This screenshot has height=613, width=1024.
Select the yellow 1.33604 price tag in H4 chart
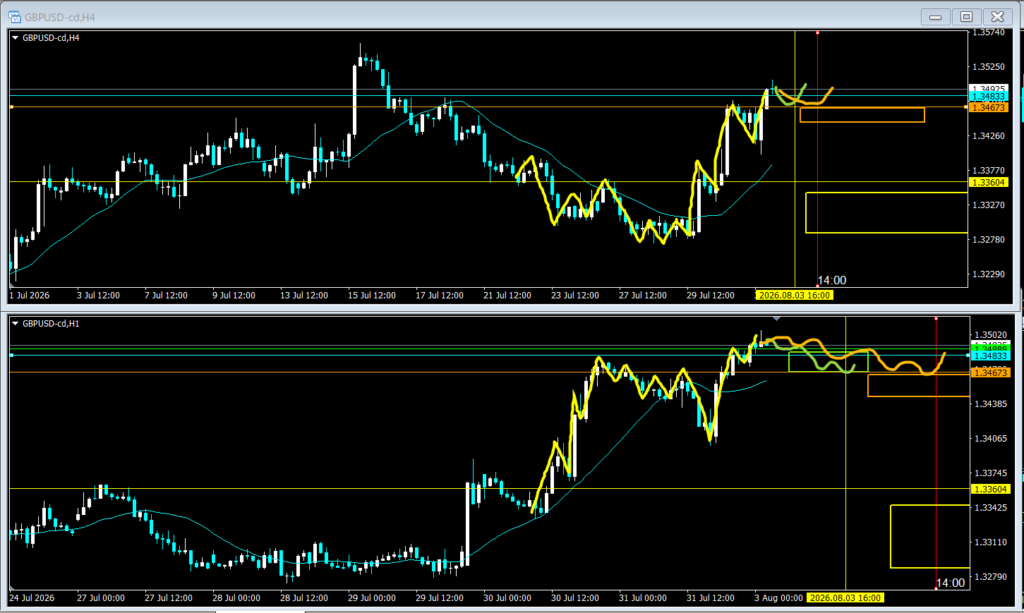pos(989,183)
